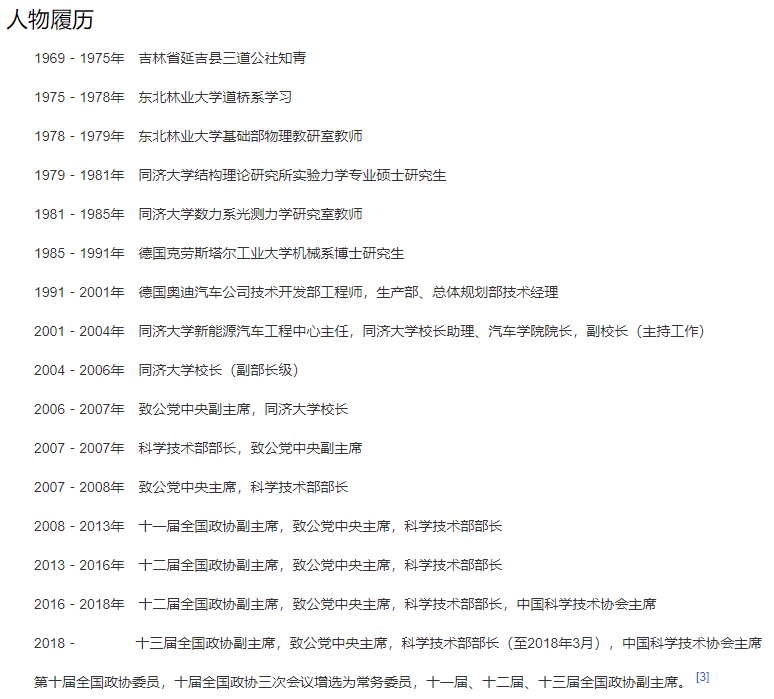Select the 2007 - 2008年 date range
Image resolution: width=774 pixels, height=699 pixels.
79,487
